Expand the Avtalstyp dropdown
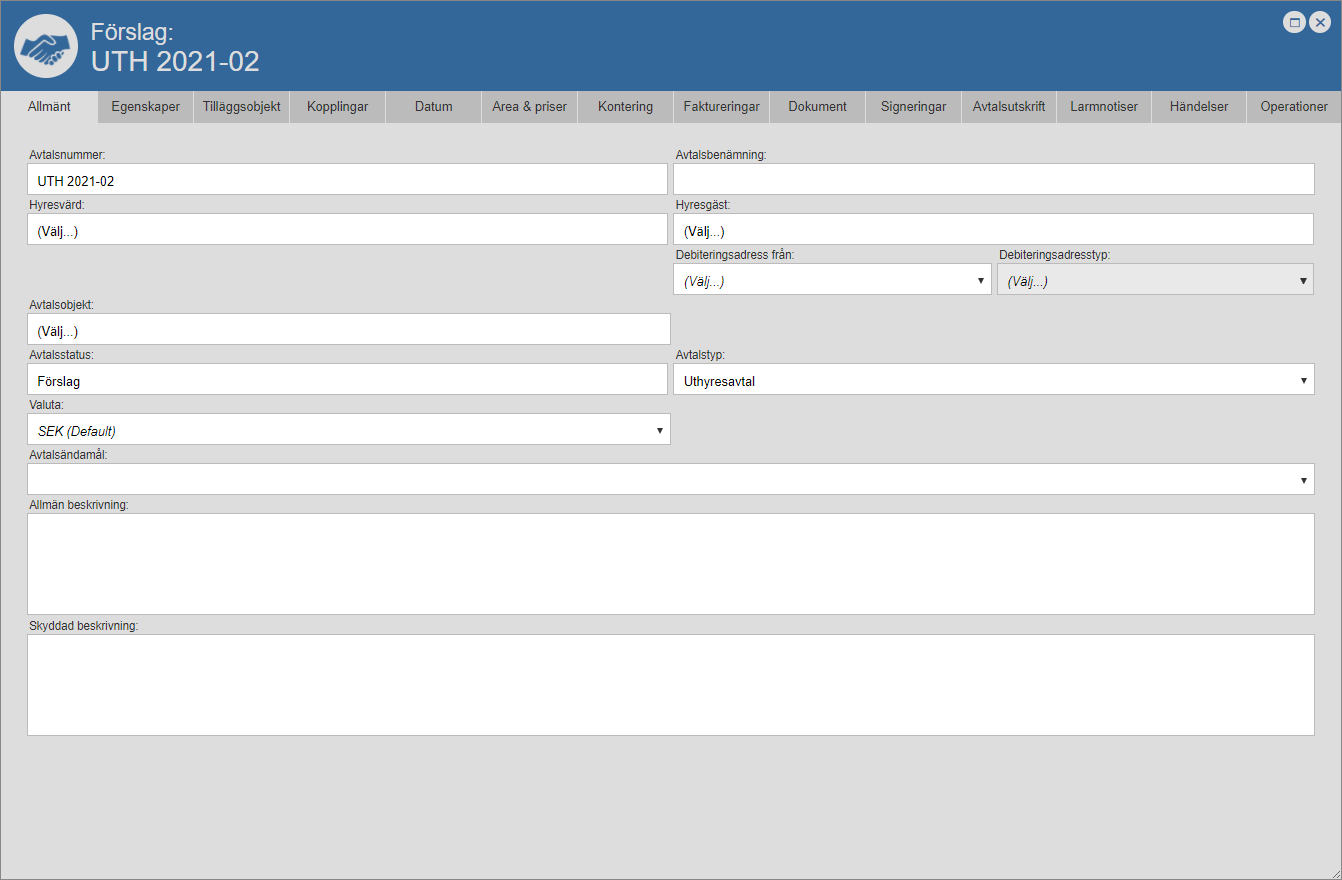Screen dimensions: 1342x880 coord(993,380)
